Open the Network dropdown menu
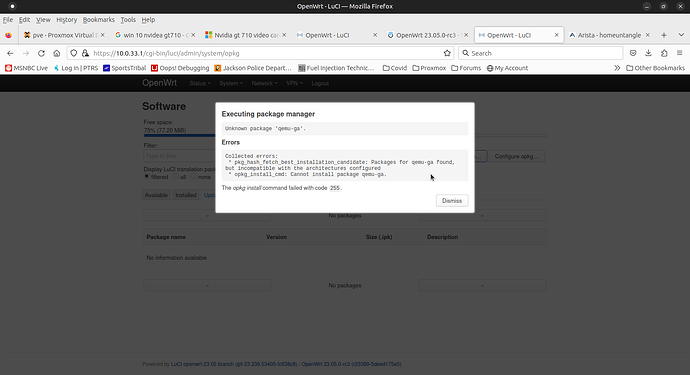Viewport: 690px width, 375px height. coord(264,83)
